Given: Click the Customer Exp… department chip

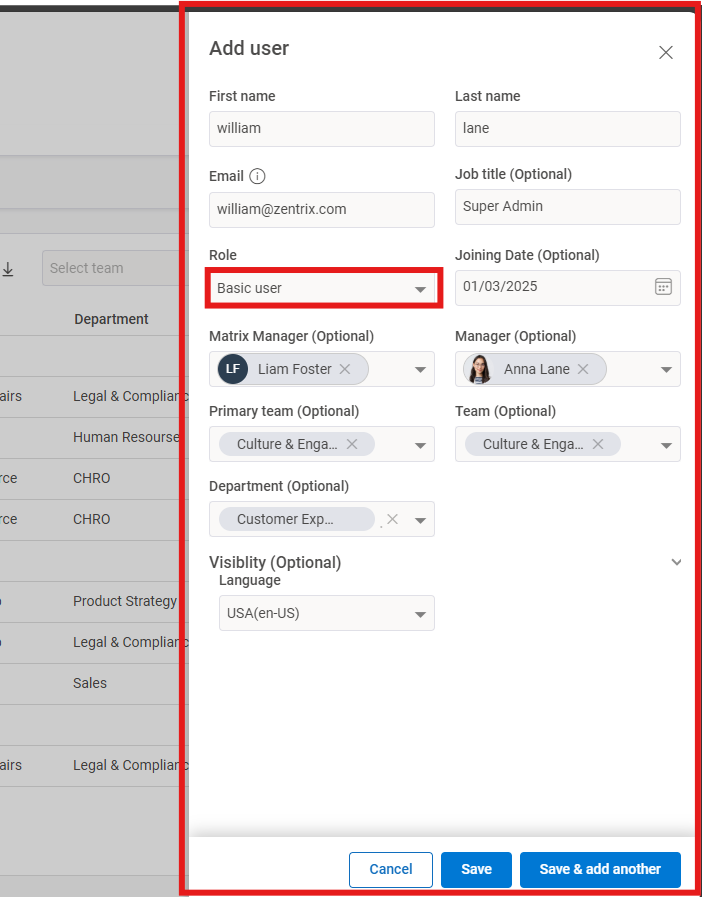Looking at the screenshot, I should 297,519.
